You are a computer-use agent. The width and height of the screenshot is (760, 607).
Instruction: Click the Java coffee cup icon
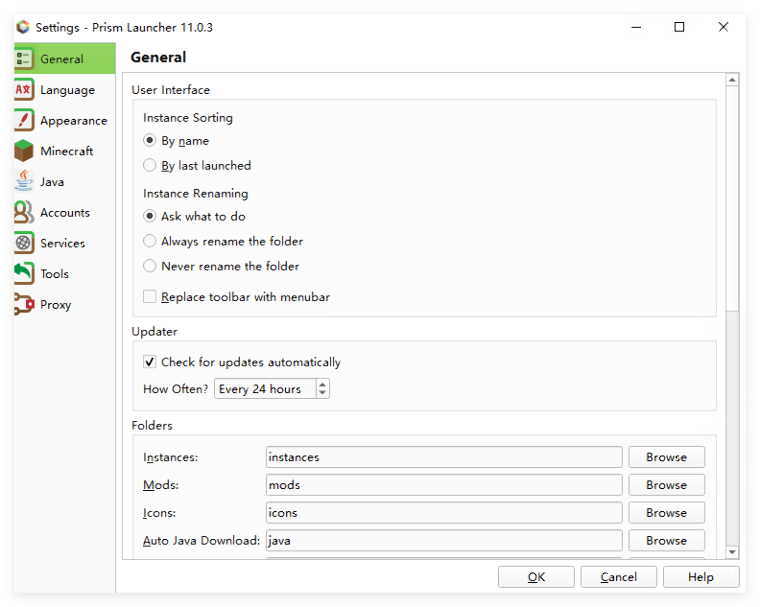(23, 181)
